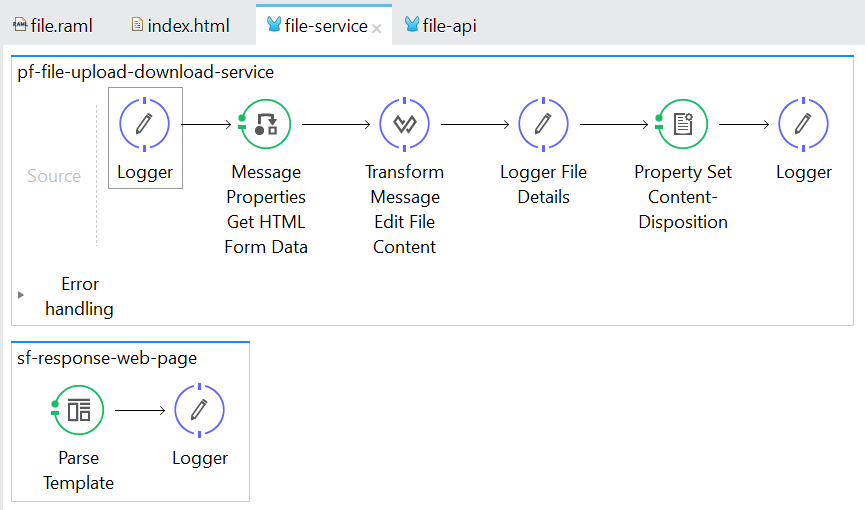
Task: Click the Message Properties Get HTML Form Data icon
Action: tap(265, 124)
